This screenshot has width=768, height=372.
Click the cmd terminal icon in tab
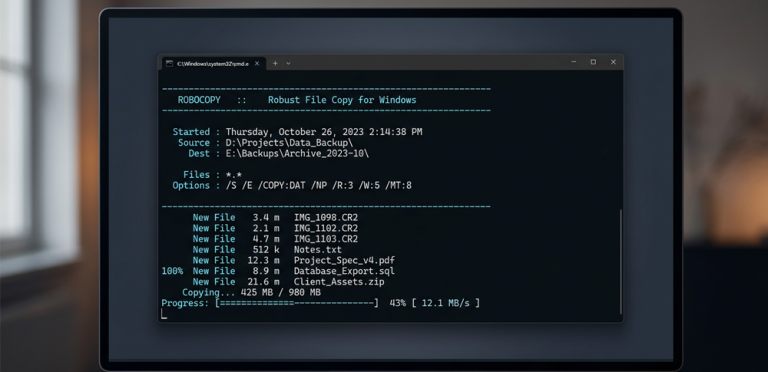coord(169,63)
